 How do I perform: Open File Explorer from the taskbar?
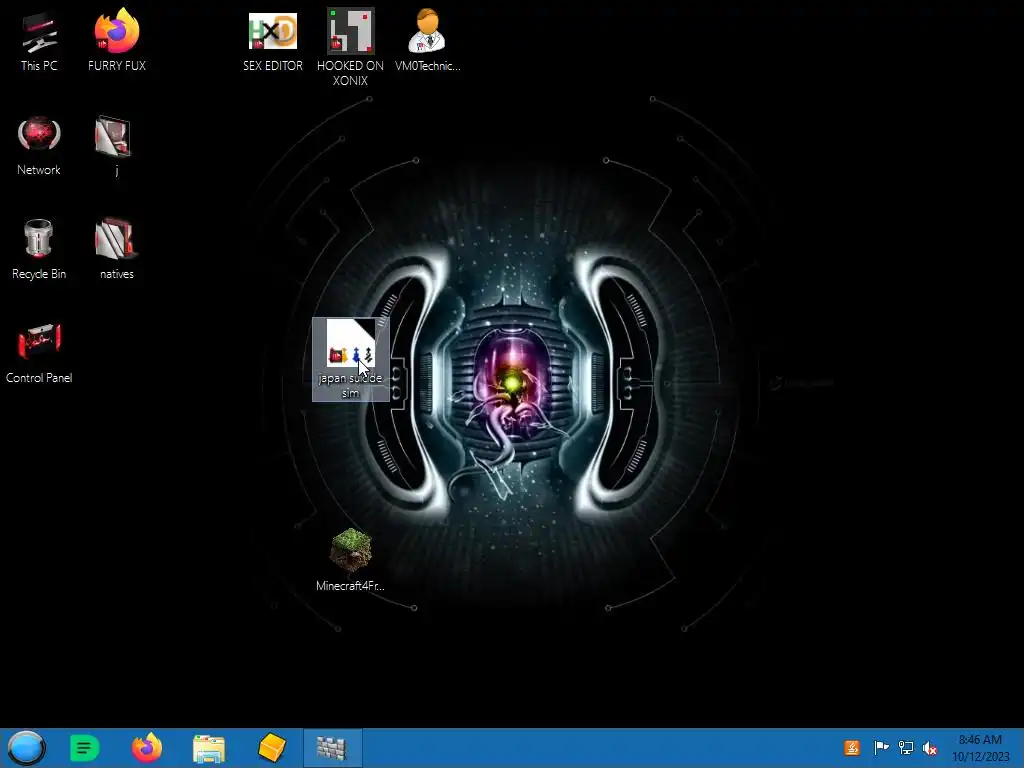coord(209,748)
